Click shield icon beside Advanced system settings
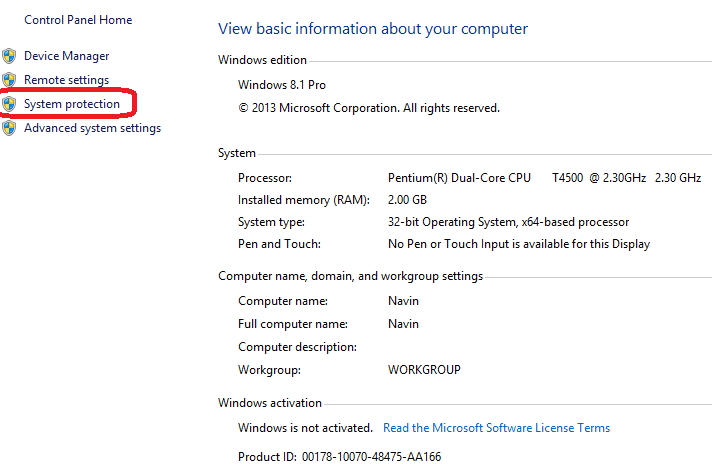 click(x=9, y=128)
